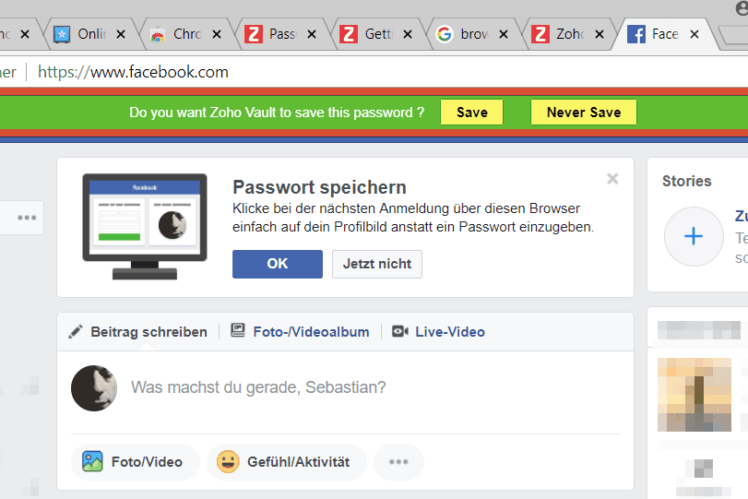Save the password in Zoho Vault
748x499 pixels.
click(x=471, y=113)
